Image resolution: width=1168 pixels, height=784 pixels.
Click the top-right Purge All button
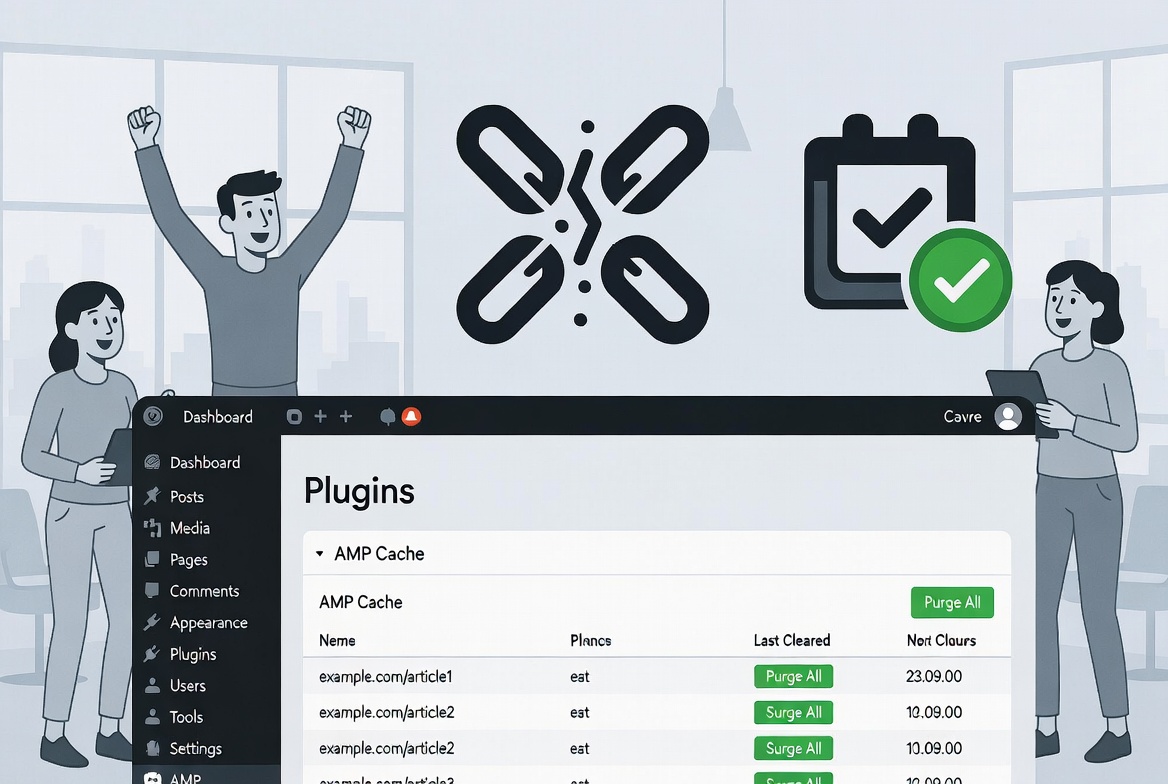[x=952, y=602]
